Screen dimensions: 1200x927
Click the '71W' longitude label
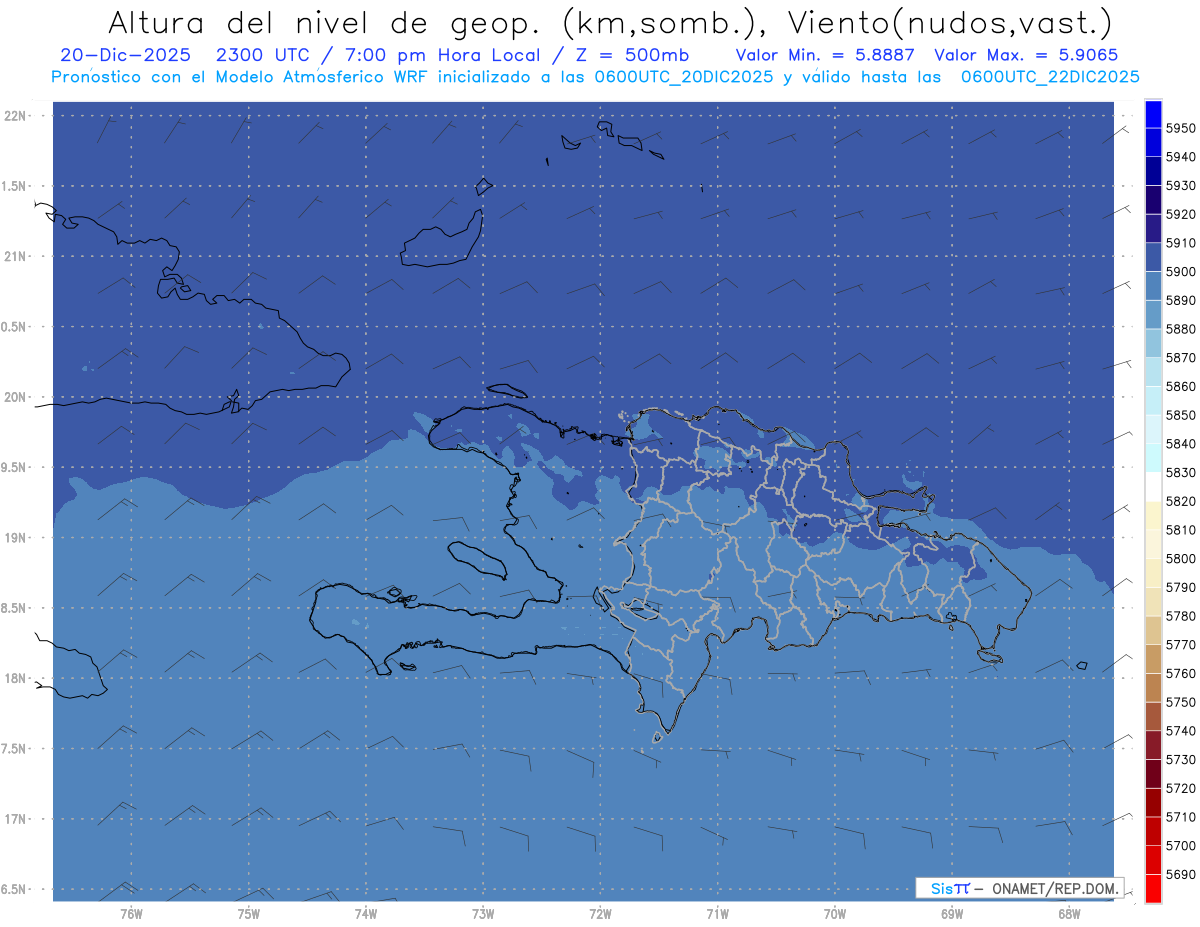[717, 913]
